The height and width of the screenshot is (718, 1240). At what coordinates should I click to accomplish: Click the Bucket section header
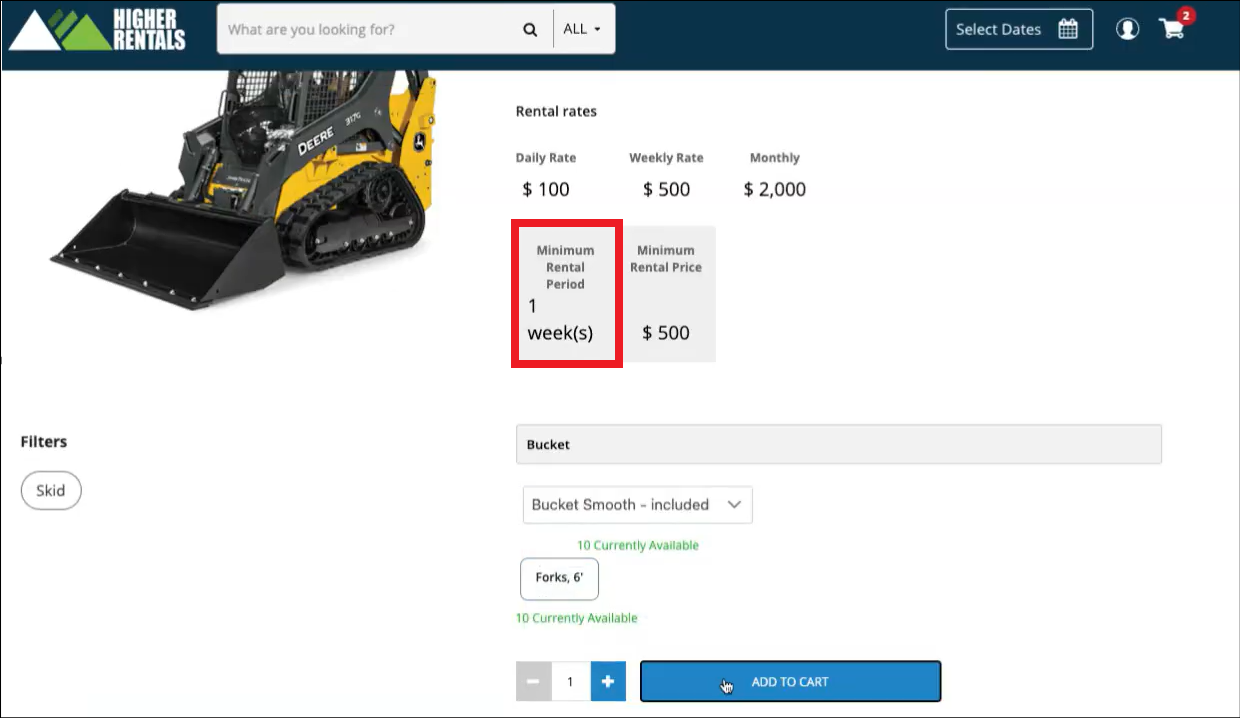click(838, 444)
